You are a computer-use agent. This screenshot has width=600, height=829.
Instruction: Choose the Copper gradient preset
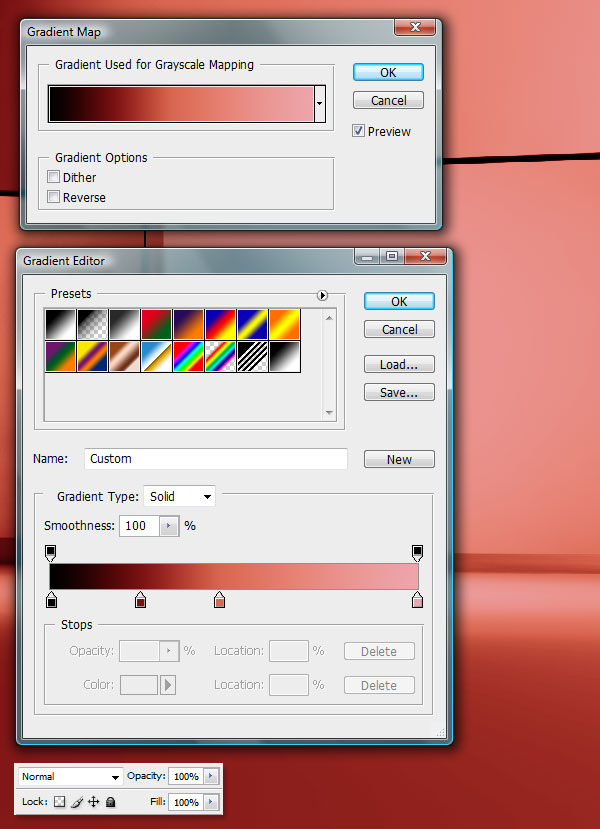(x=124, y=357)
